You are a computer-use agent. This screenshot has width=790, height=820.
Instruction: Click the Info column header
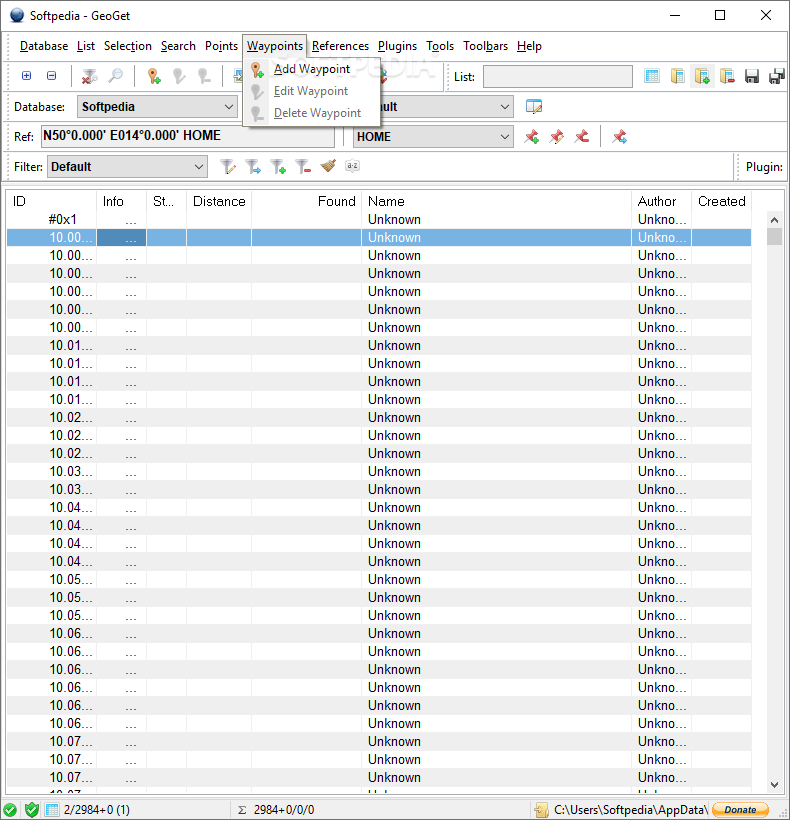pyautogui.click(x=121, y=201)
